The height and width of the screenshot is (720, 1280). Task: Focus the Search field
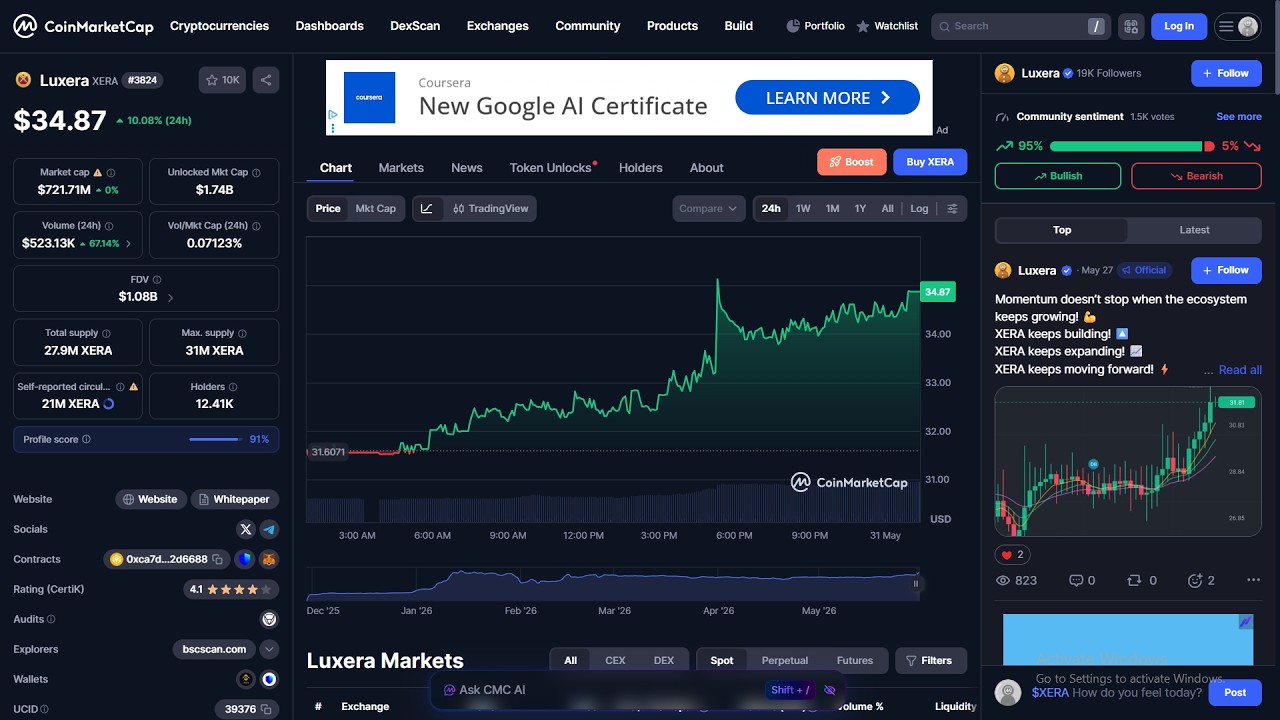click(x=1020, y=26)
